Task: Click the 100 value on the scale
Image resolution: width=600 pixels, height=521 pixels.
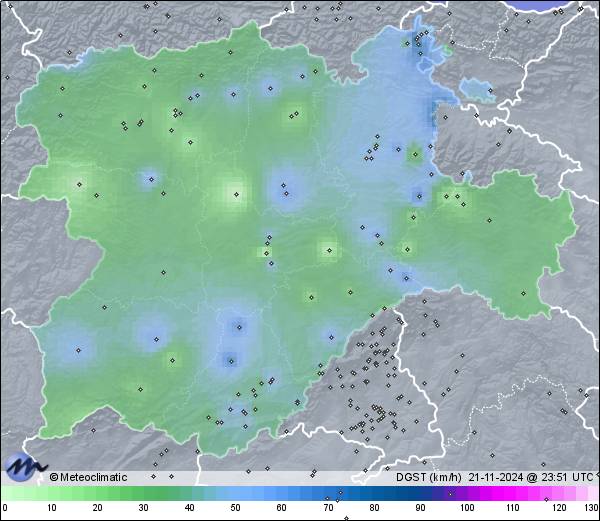Action: [x=467, y=508]
